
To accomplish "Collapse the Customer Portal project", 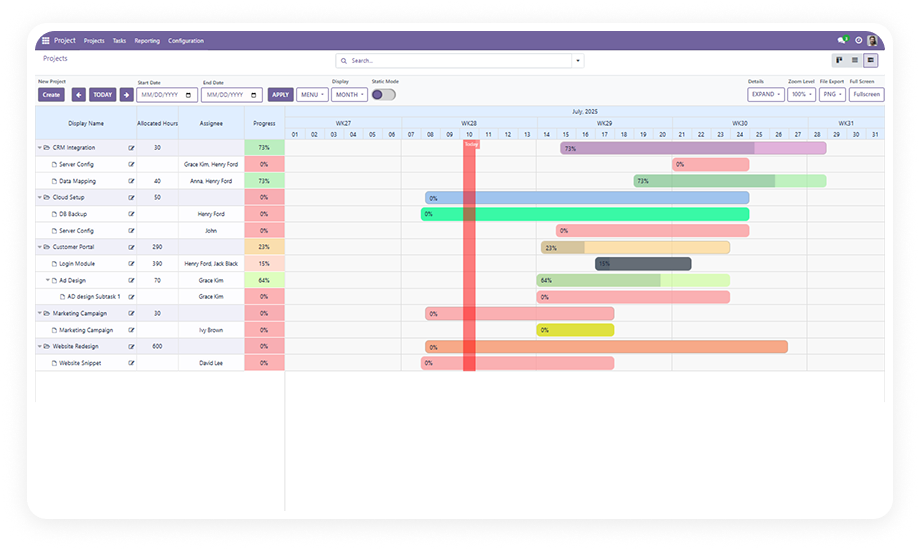I will [x=40, y=247].
